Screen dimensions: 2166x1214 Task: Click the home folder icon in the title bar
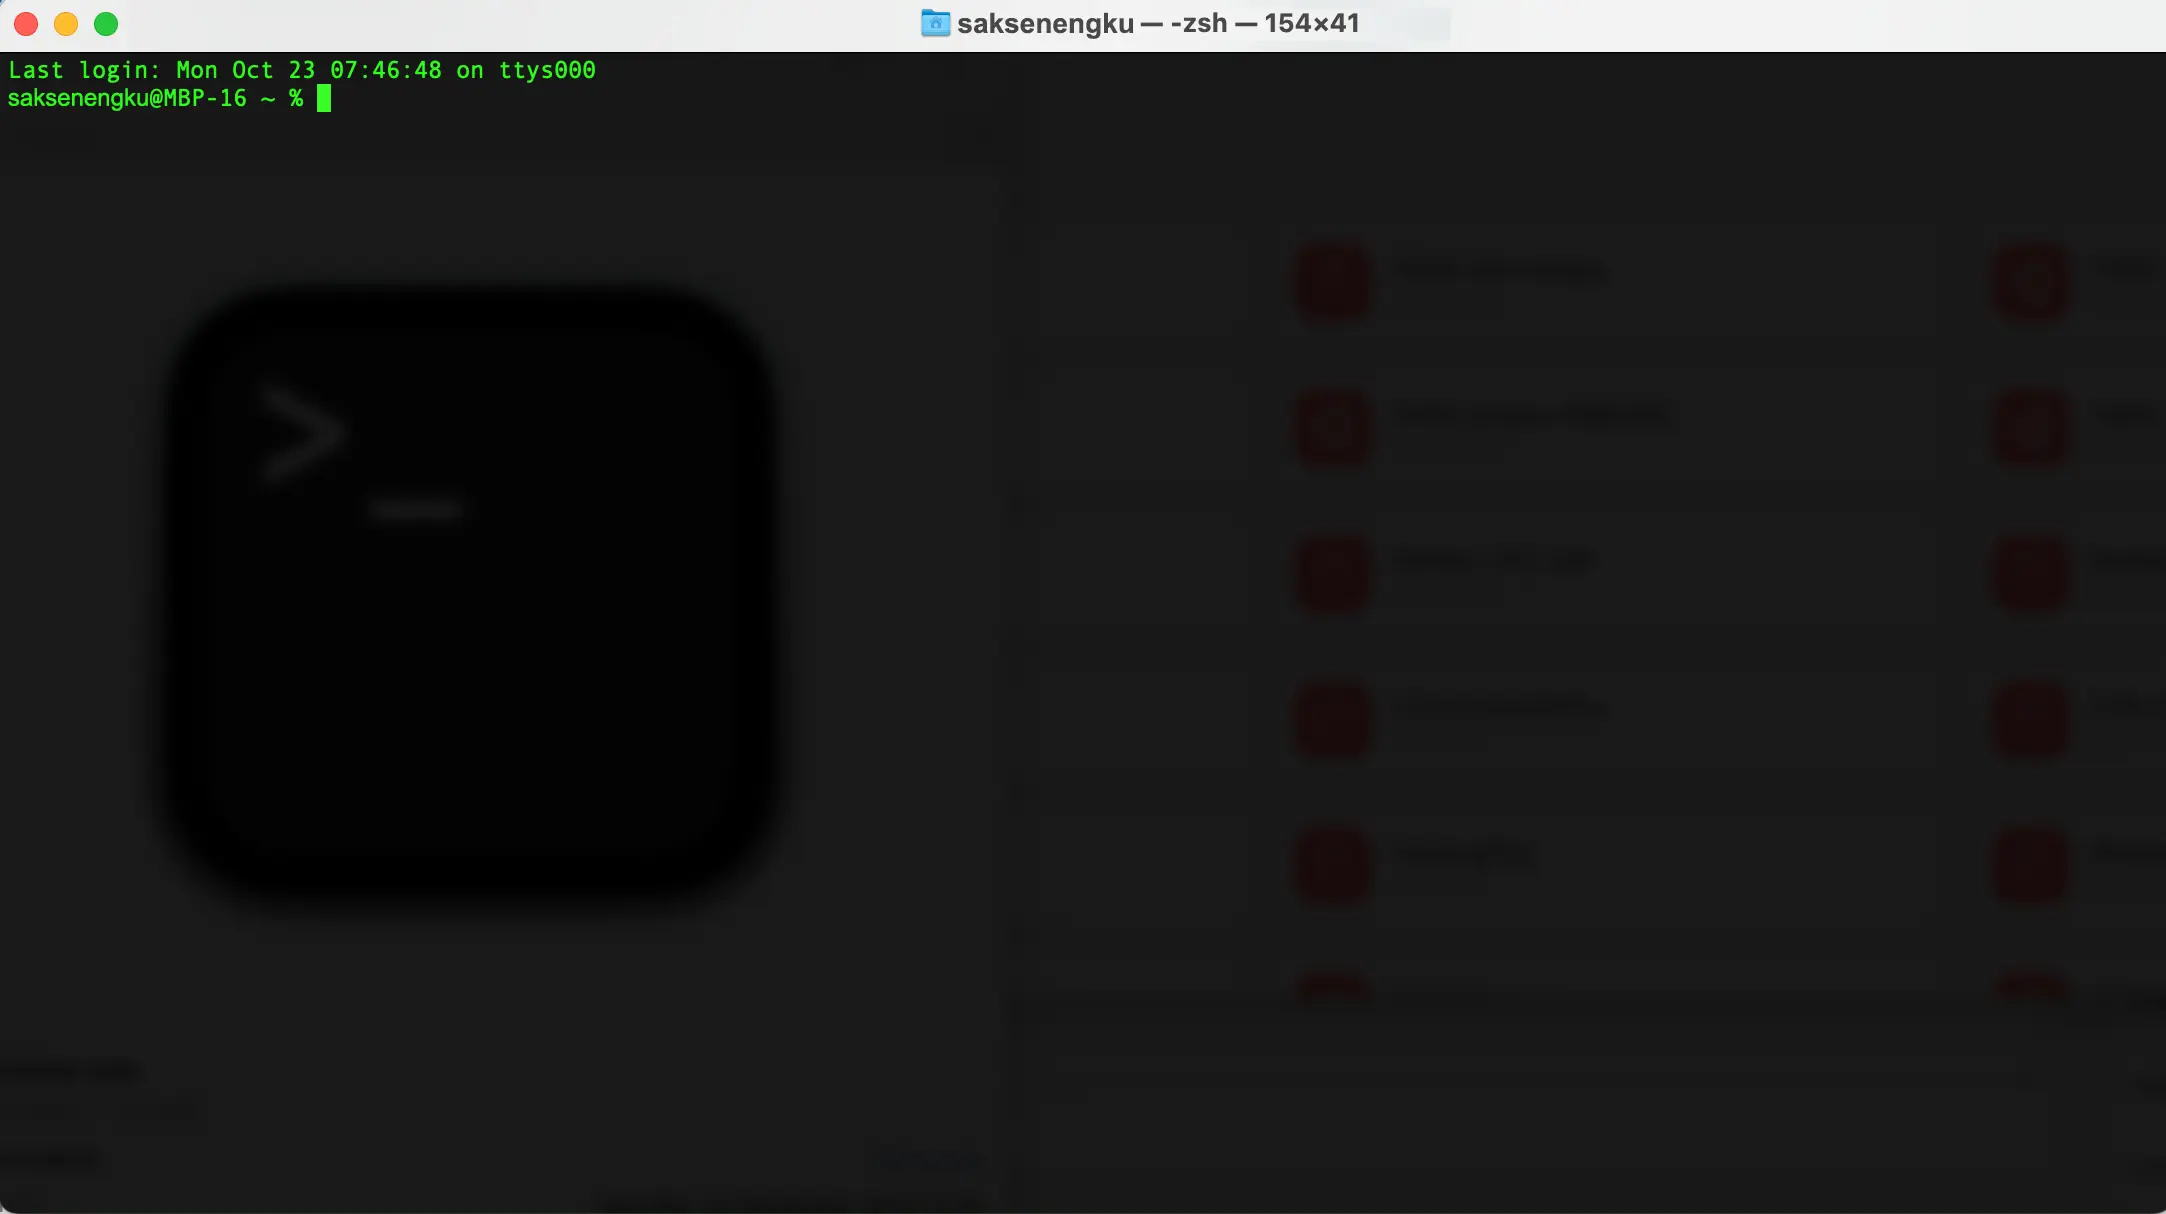(x=935, y=23)
